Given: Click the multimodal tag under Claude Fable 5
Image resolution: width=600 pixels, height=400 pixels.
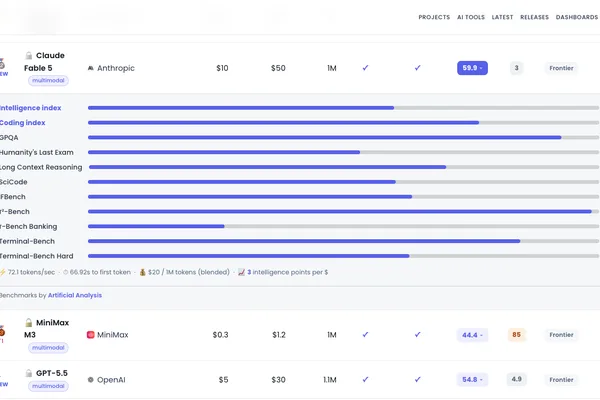Looking at the screenshot, I should [48, 80].
